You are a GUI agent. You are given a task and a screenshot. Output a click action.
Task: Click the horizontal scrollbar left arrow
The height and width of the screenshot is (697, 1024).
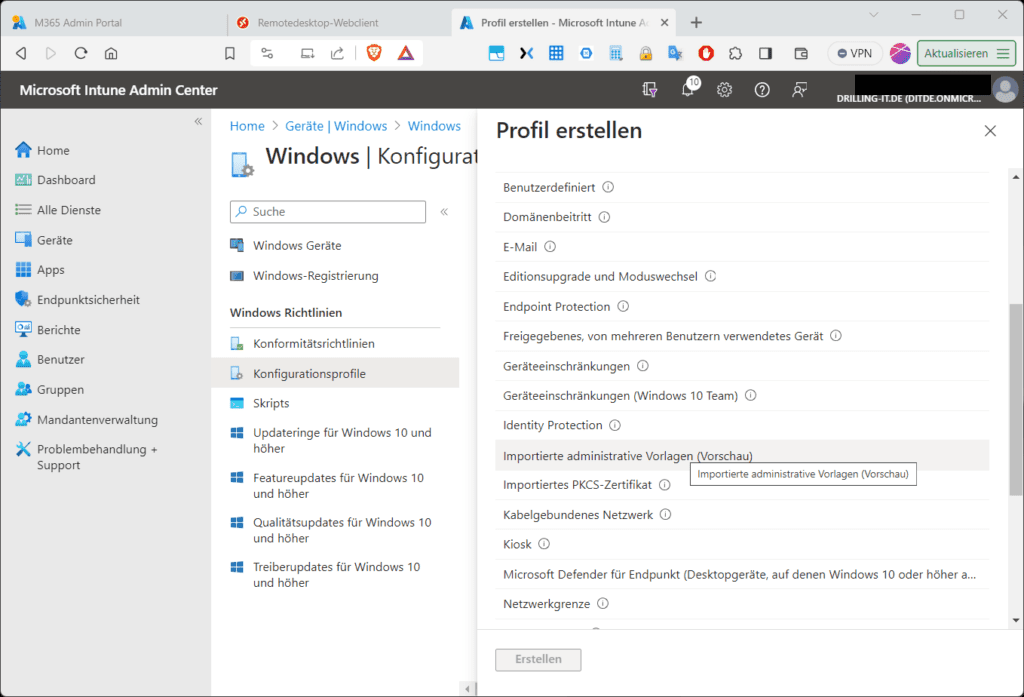[468, 689]
